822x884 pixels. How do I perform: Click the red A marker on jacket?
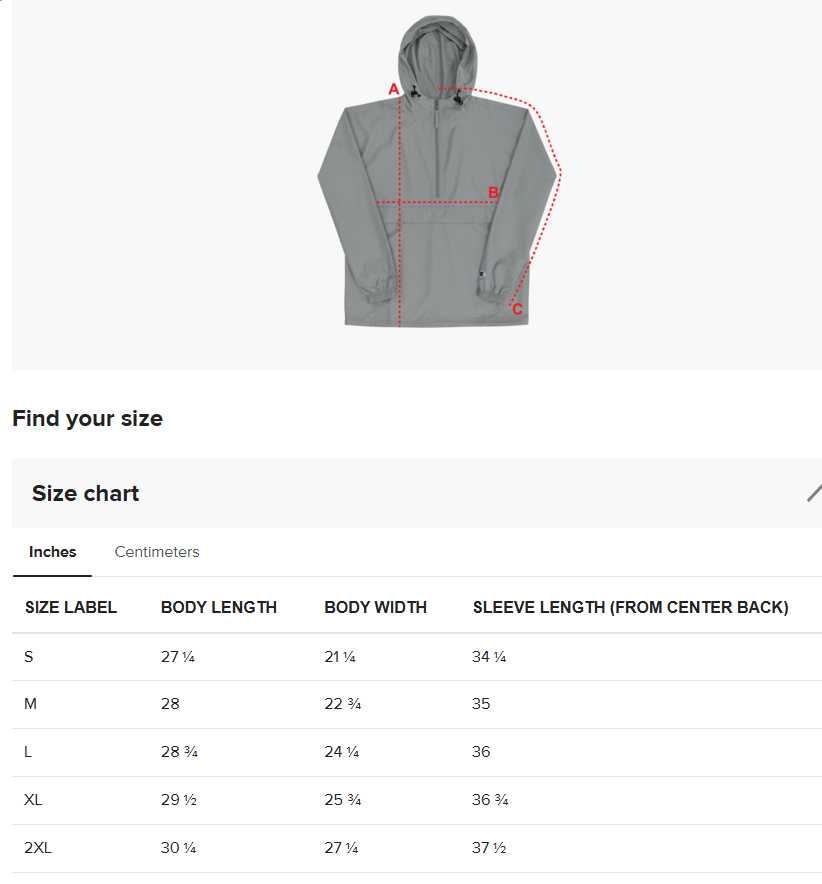coord(394,90)
